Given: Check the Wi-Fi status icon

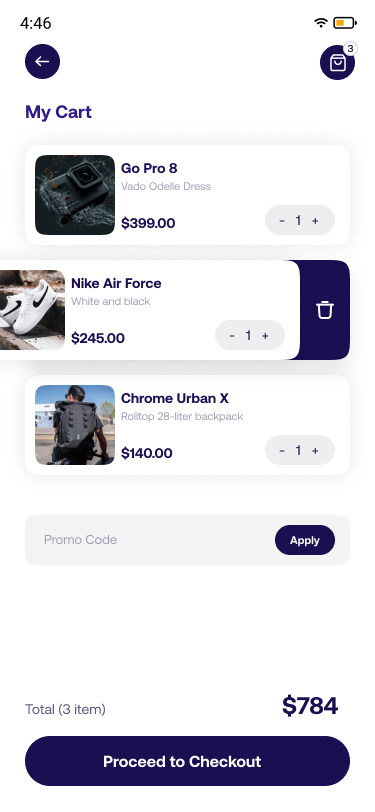Looking at the screenshot, I should (x=321, y=23).
